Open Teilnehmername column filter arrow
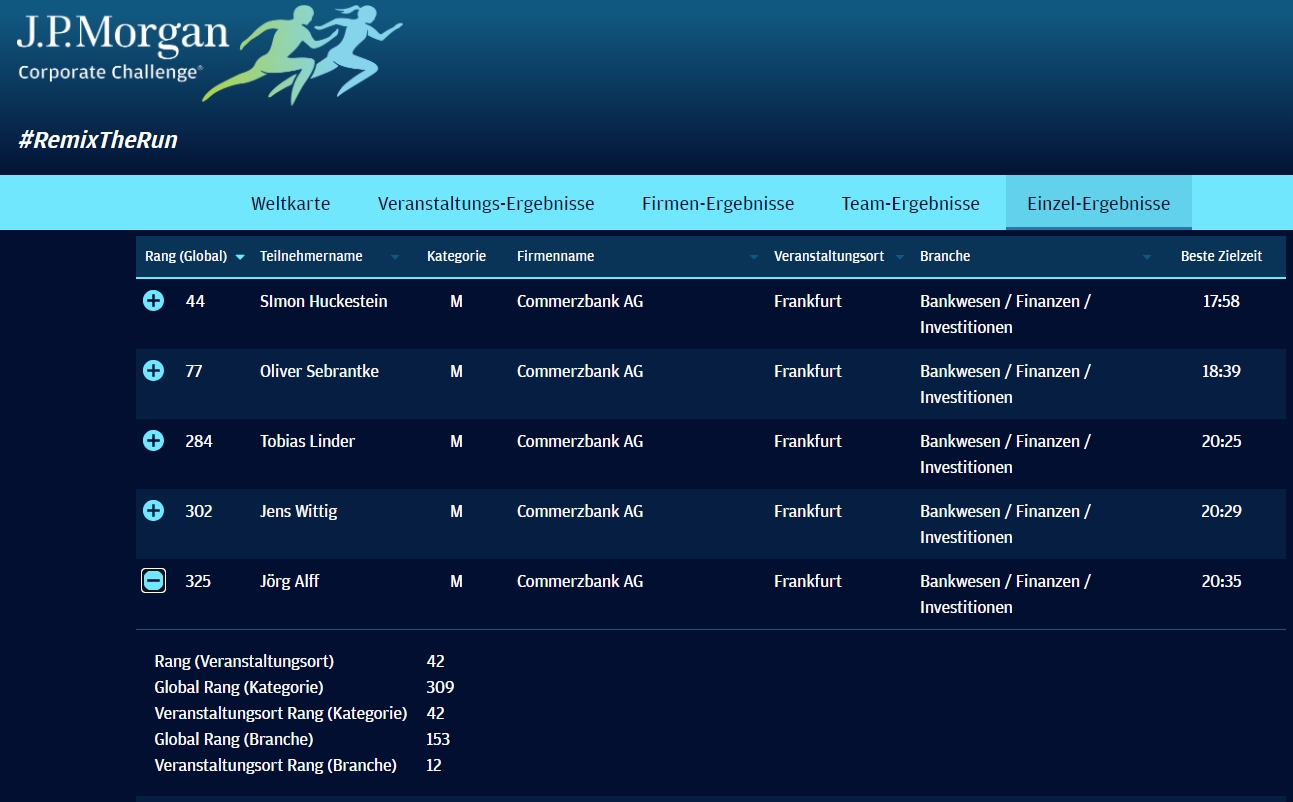 [395, 257]
